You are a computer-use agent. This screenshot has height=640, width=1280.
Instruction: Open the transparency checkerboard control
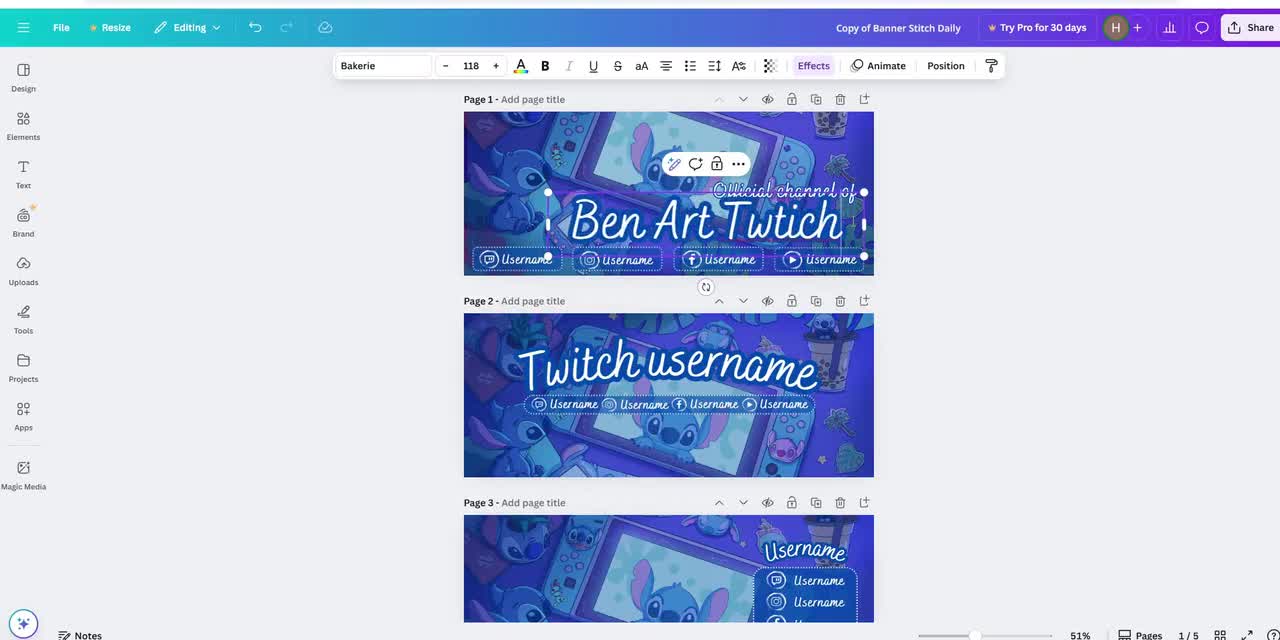pos(768,65)
